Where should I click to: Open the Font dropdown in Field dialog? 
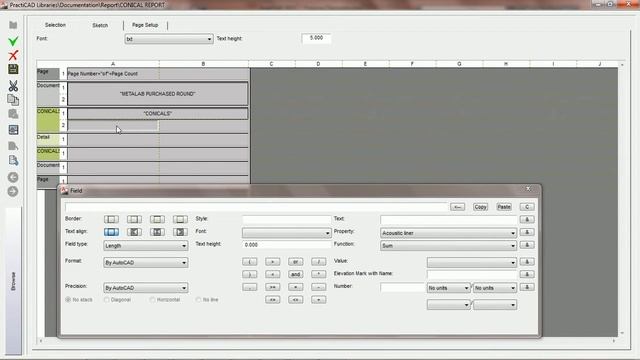(286, 233)
